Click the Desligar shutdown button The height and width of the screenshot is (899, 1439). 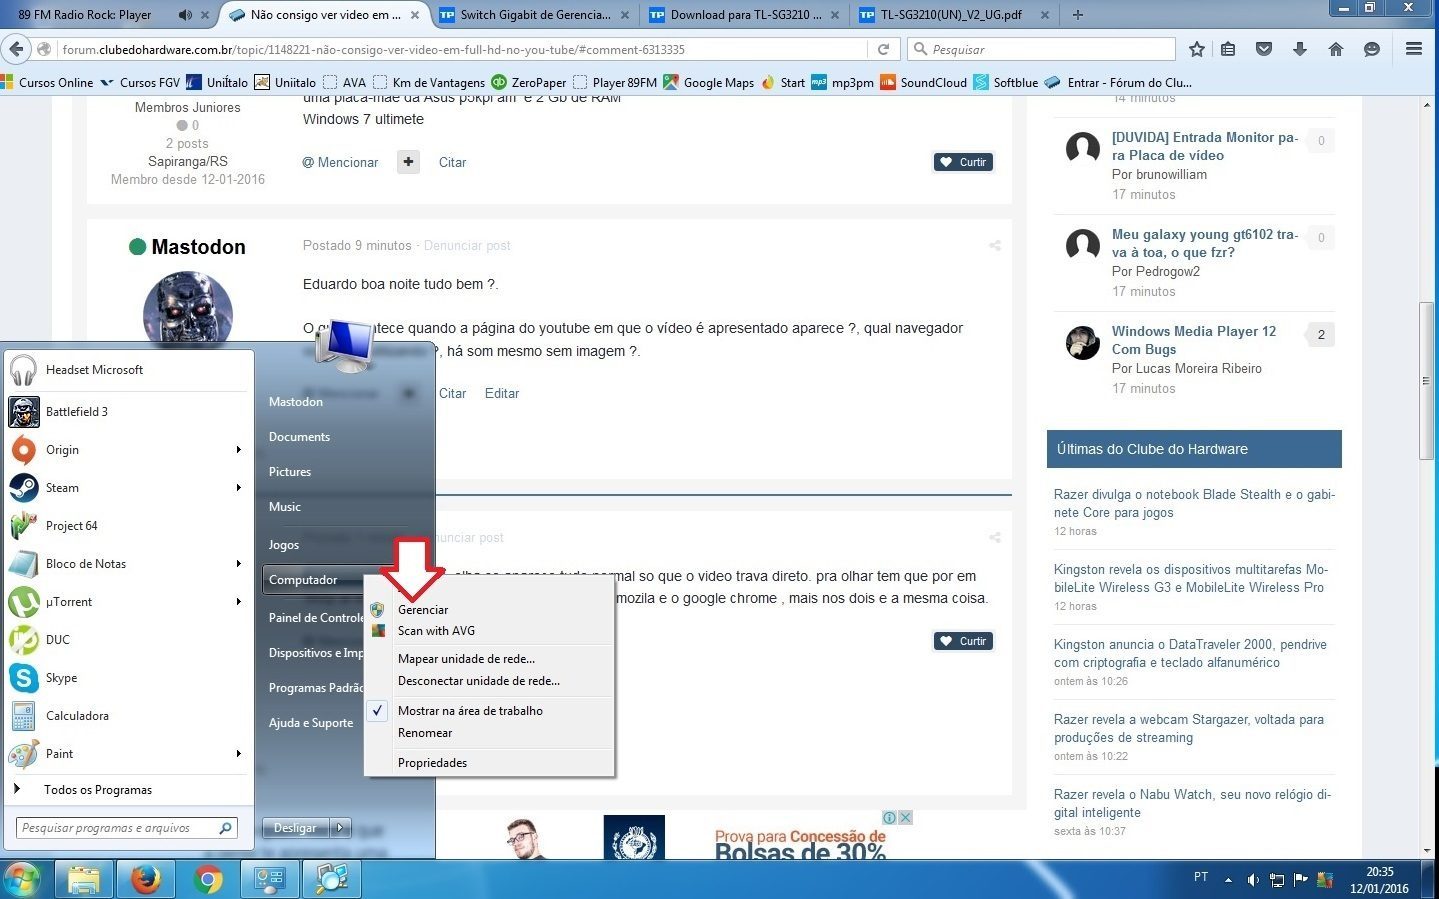(296, 828)
